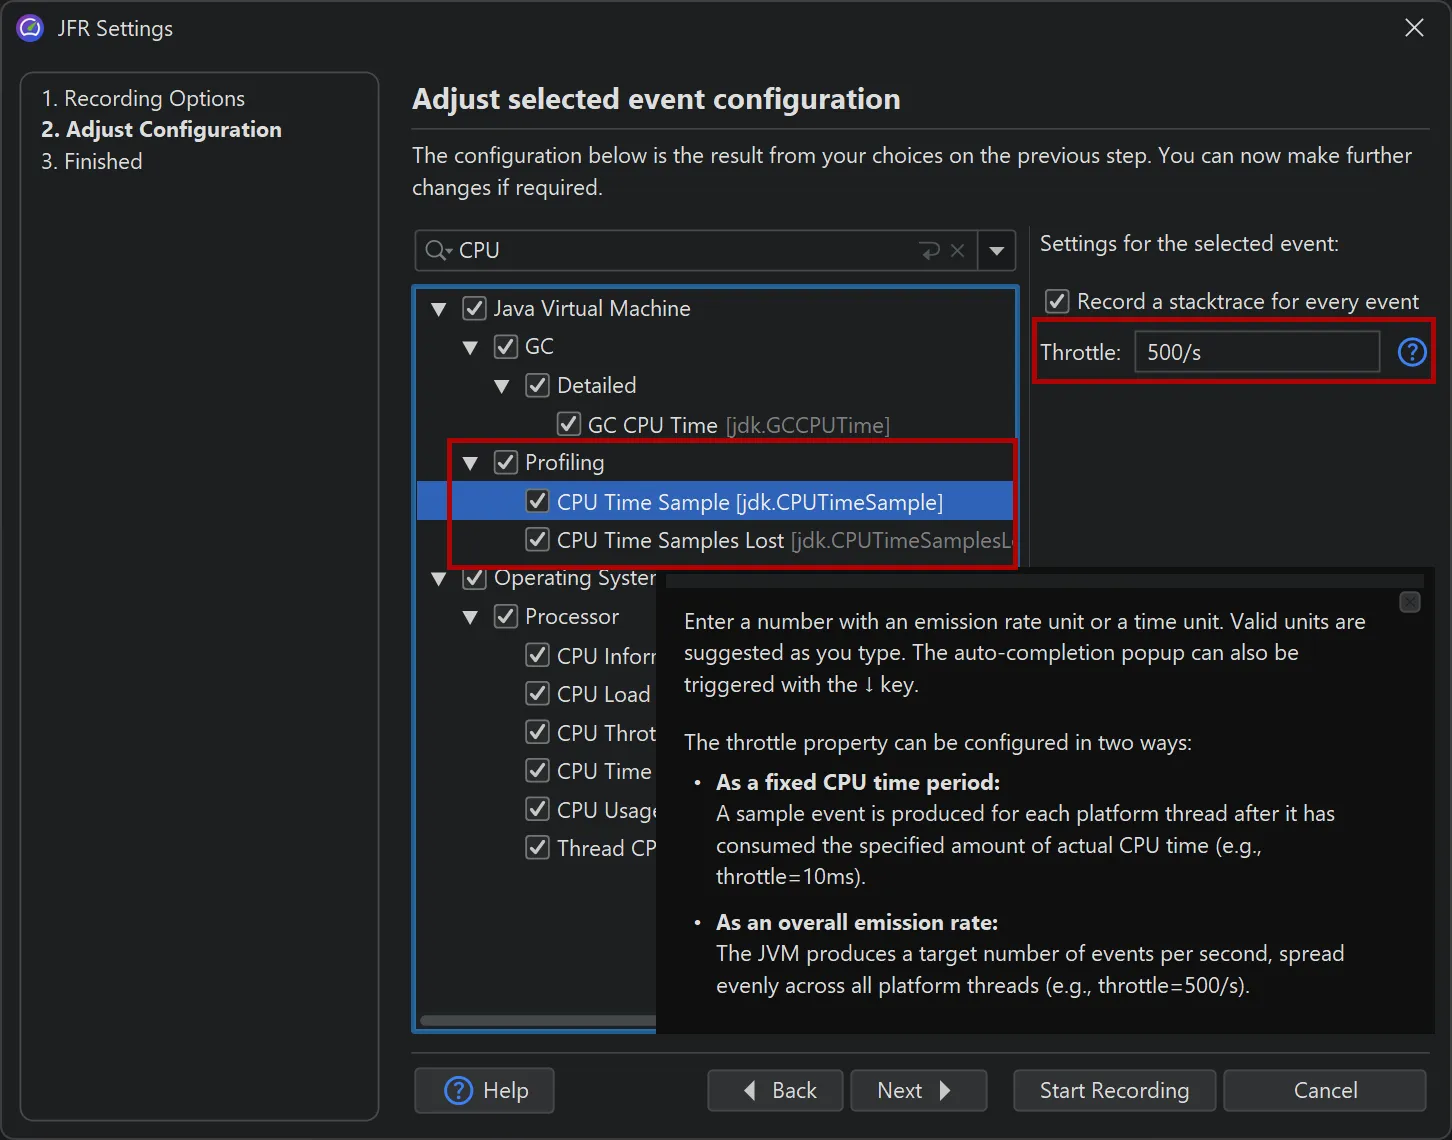Collapse the Java Virtual Machine node
The image size is (1452, 1140).
(x=438, y=309)
